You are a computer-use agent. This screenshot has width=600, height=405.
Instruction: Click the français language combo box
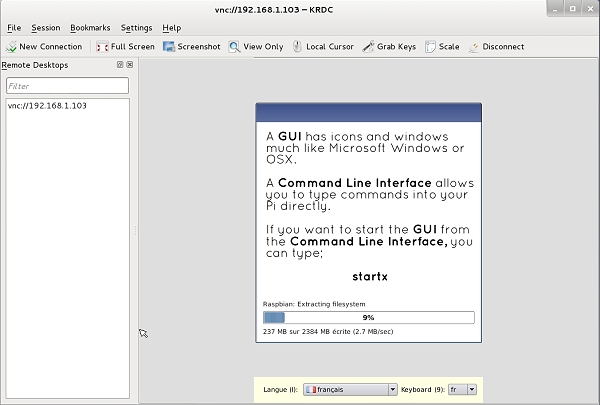coord(351,389)
